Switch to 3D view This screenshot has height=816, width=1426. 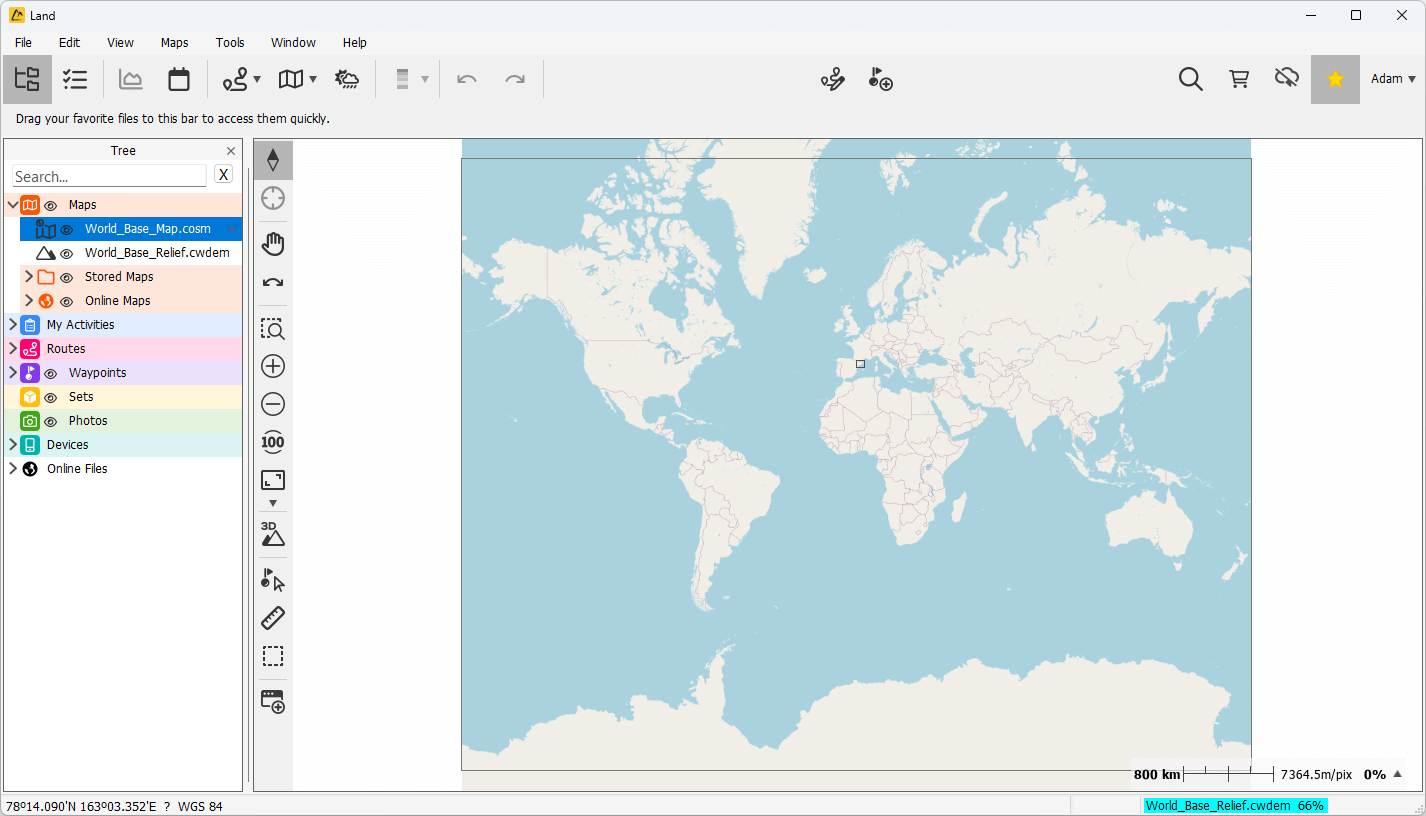[x=272, y=533]
